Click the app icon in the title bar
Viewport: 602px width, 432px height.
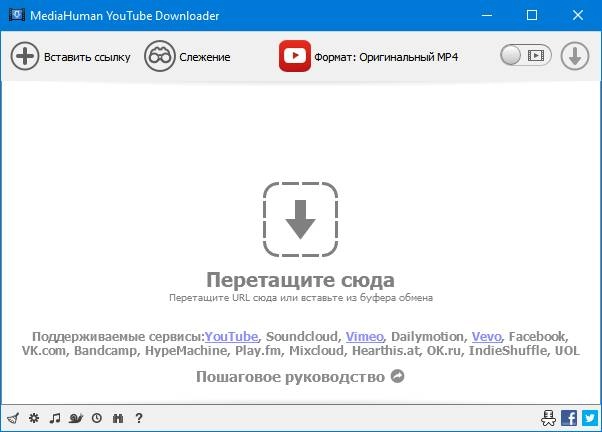coord(17,15)
